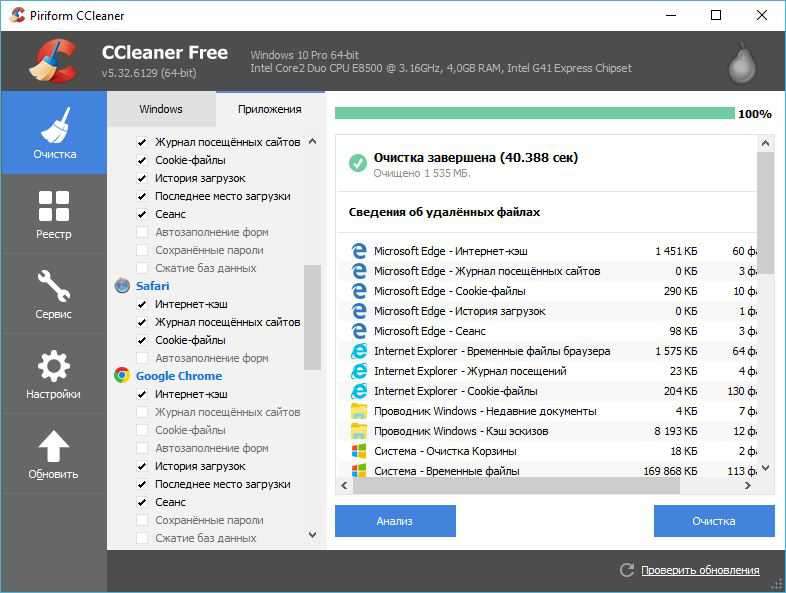Uncheck Google Chrome Интернет-кэш checkbox
This screenshot has width=786, height=593.
[x=142, y=394]
